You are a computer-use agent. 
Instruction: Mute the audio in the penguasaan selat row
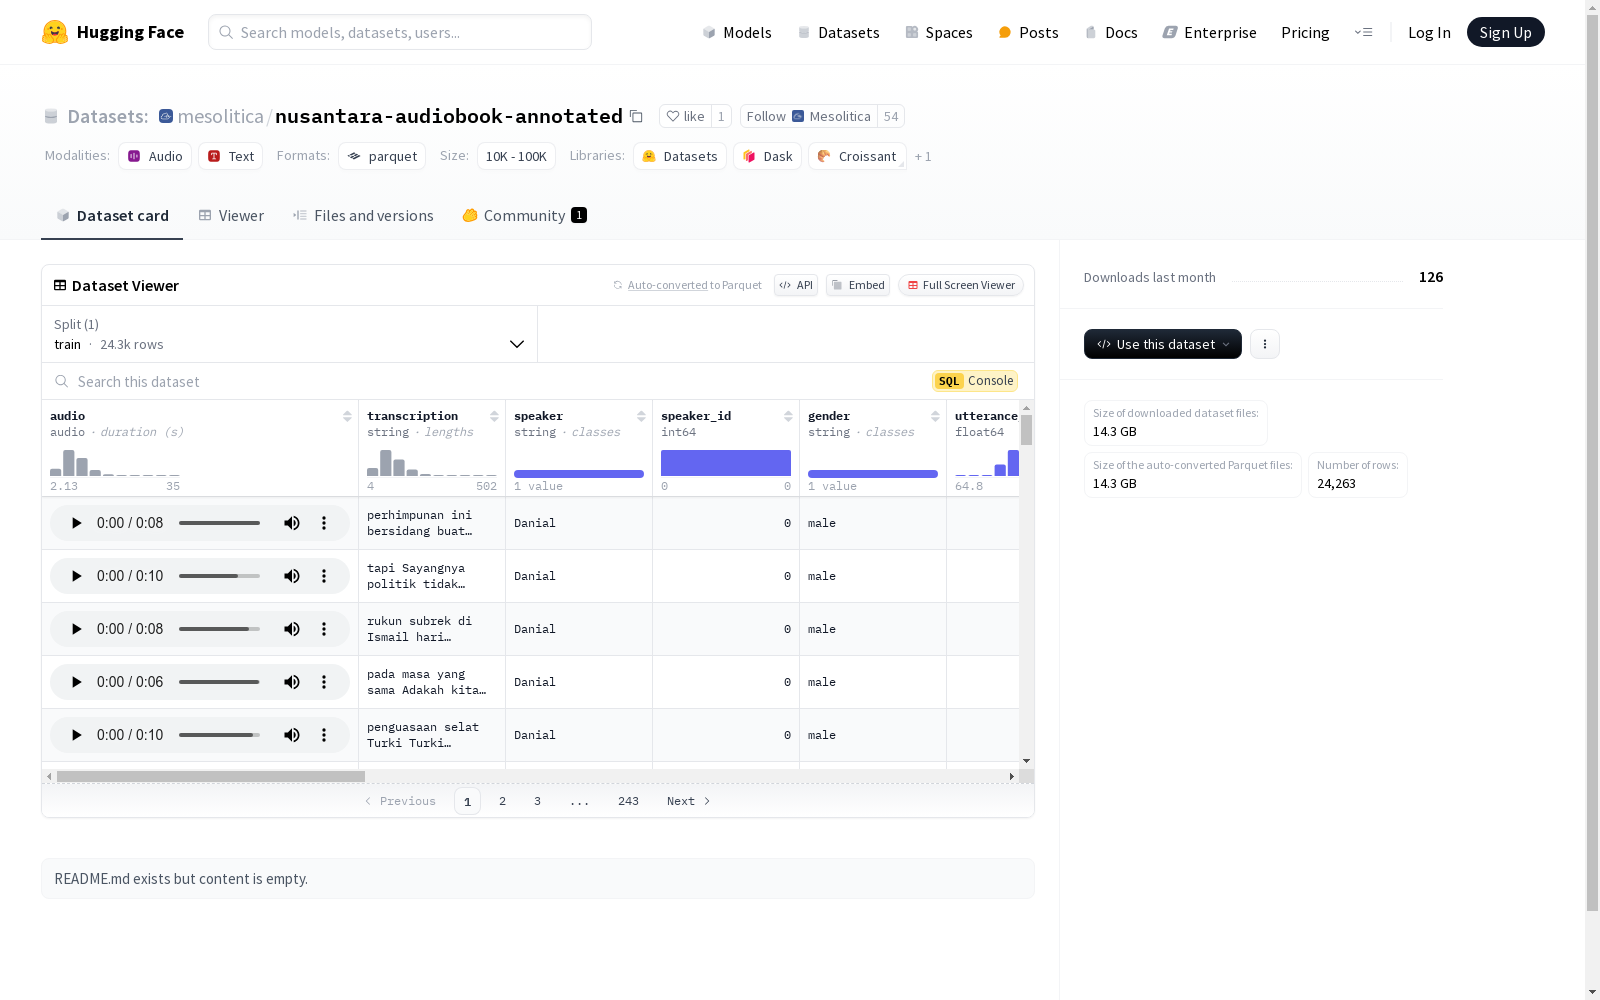pyautogui.click(x=292, y=735)
